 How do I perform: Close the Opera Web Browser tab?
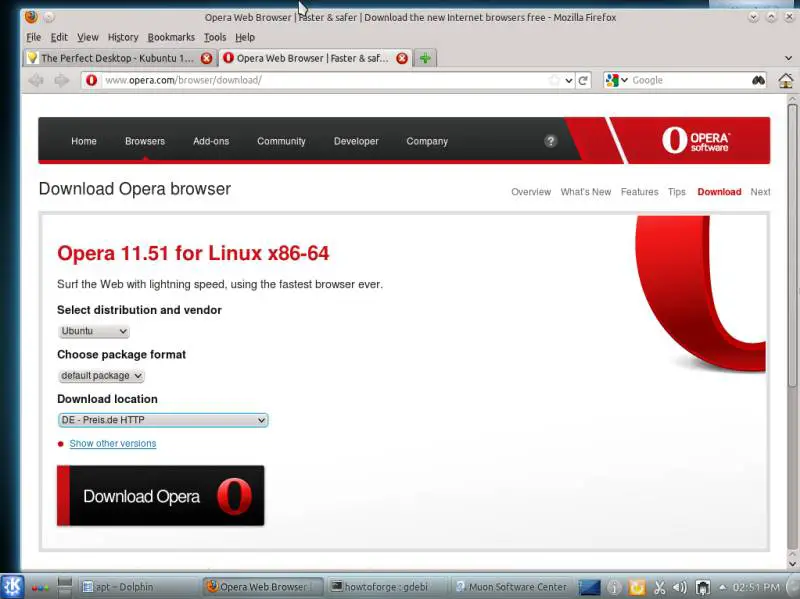coord(402,58)
